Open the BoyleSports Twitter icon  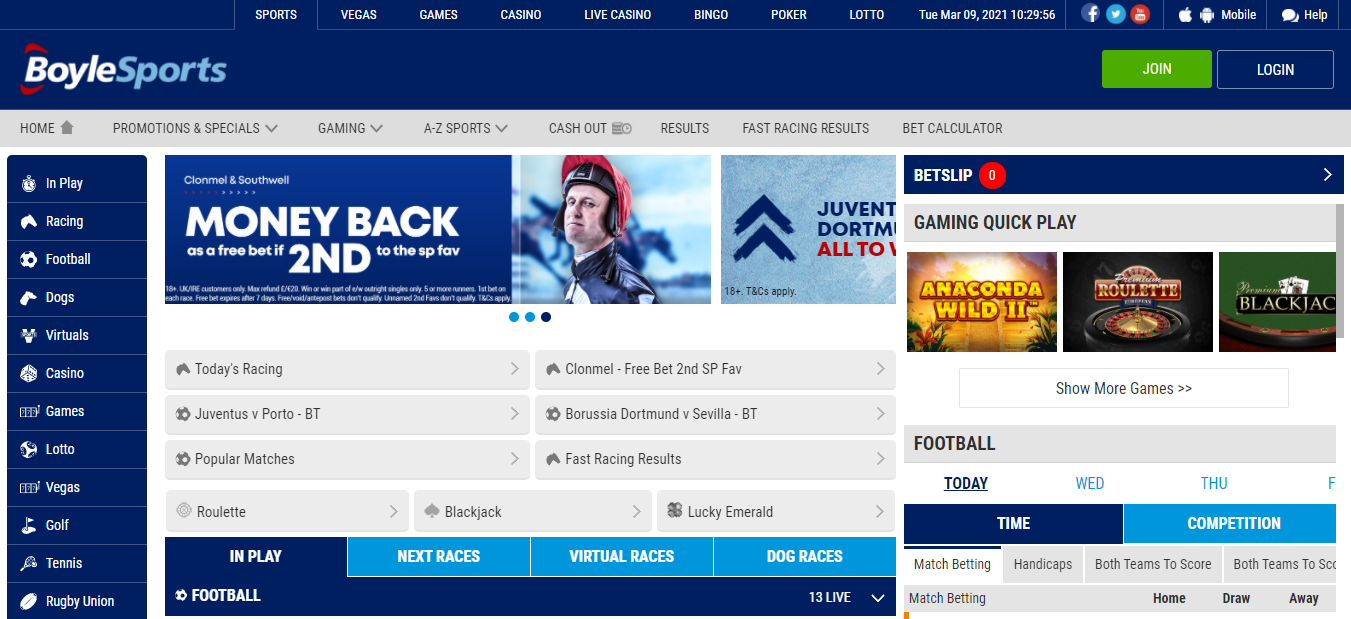[x=1115, y=14]
